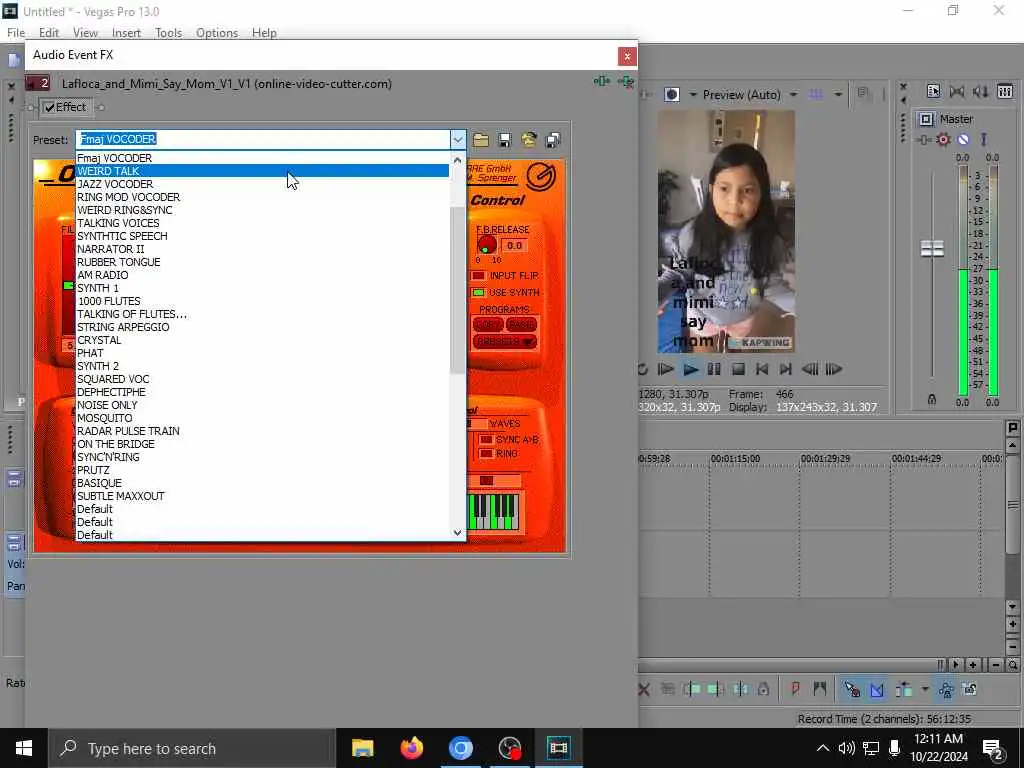Click the vocoder piano keyboard

pos(494,511)
